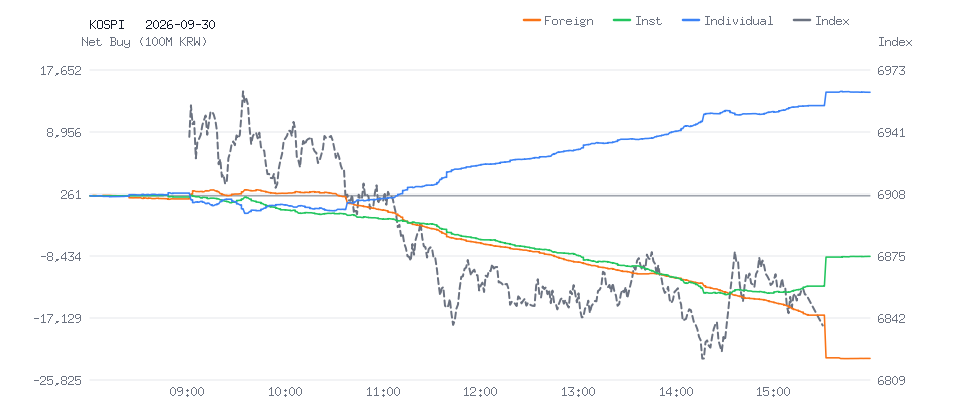Click the green Inst legend color line
This screenshot has height=420, width=960.
point(622,21)
